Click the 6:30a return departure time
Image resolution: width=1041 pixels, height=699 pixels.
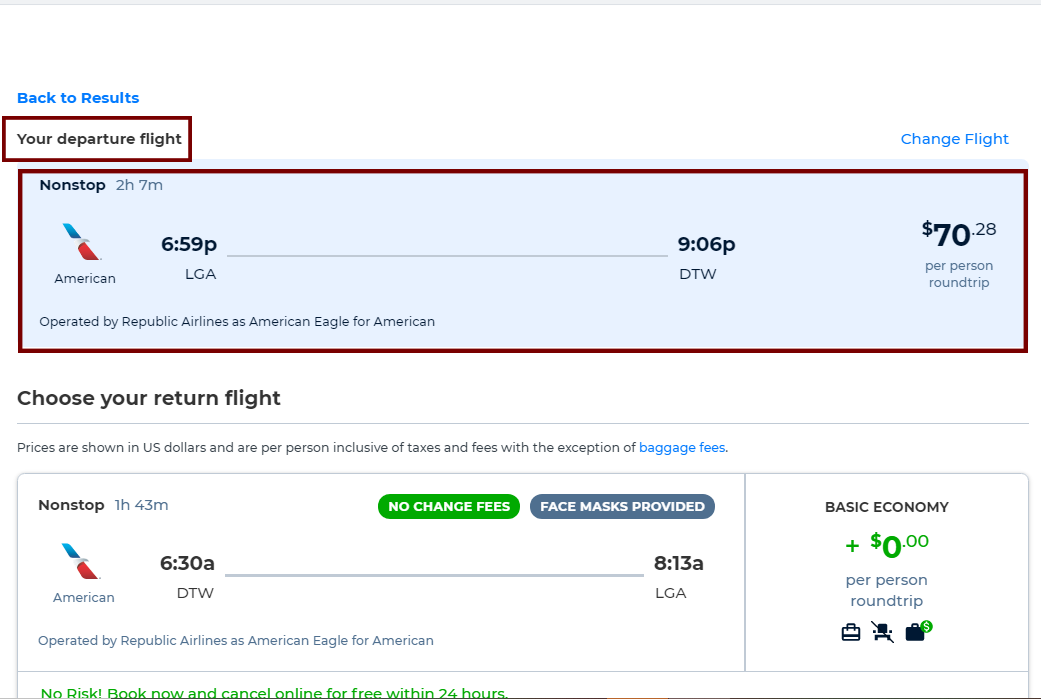click(x=188, y=563)
